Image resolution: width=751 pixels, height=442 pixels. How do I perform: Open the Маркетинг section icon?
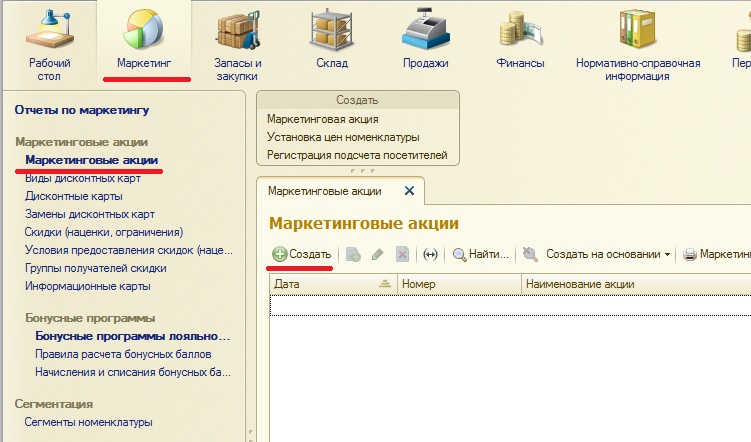click(144, 32)
